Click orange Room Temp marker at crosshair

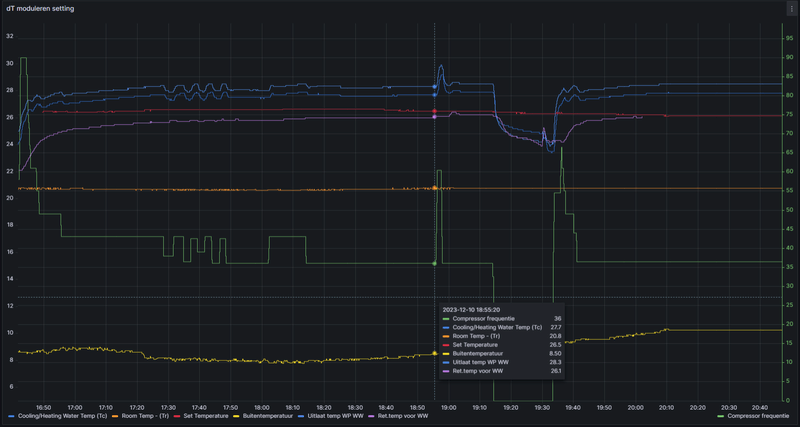tap(434, 188)
